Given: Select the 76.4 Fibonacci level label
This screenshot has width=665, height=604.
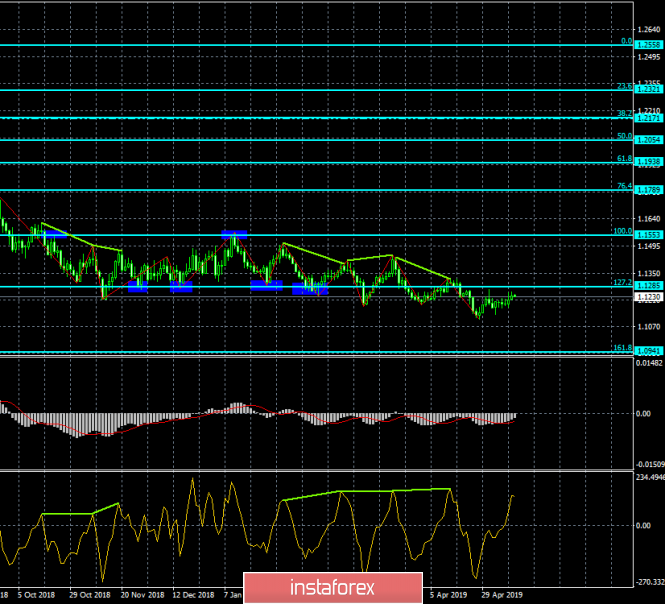Looking at the screenshot, I should pos(624,186).
